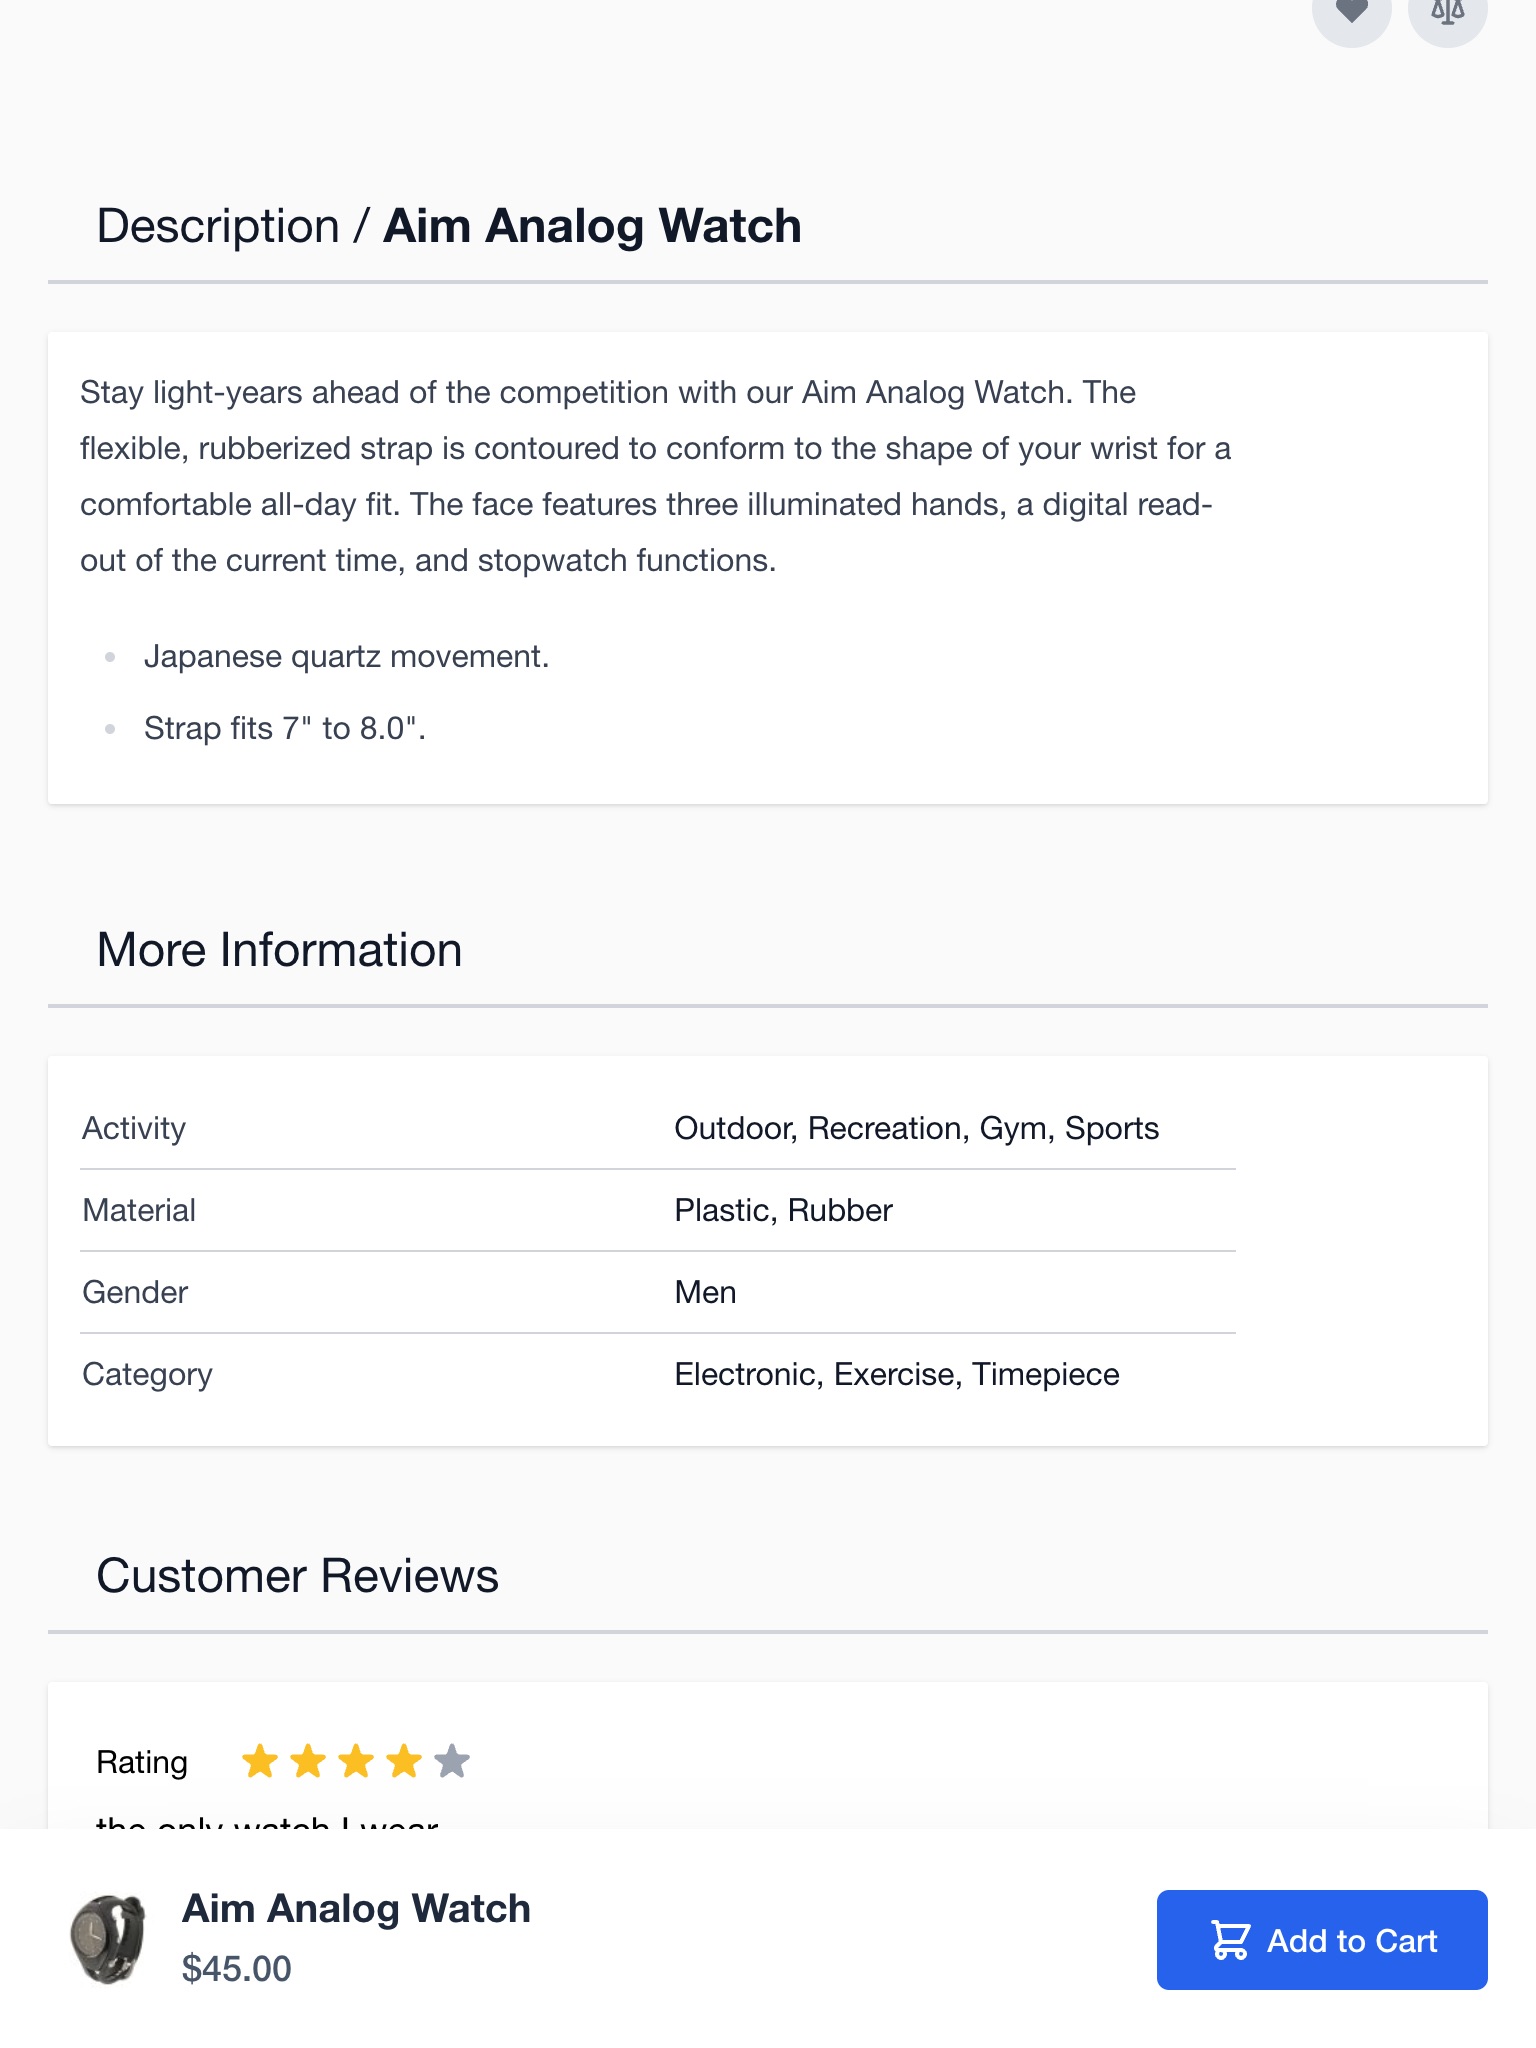
Task: Select the Aim Analog Watch title in bottom bar
Action: pos(356,1909)
